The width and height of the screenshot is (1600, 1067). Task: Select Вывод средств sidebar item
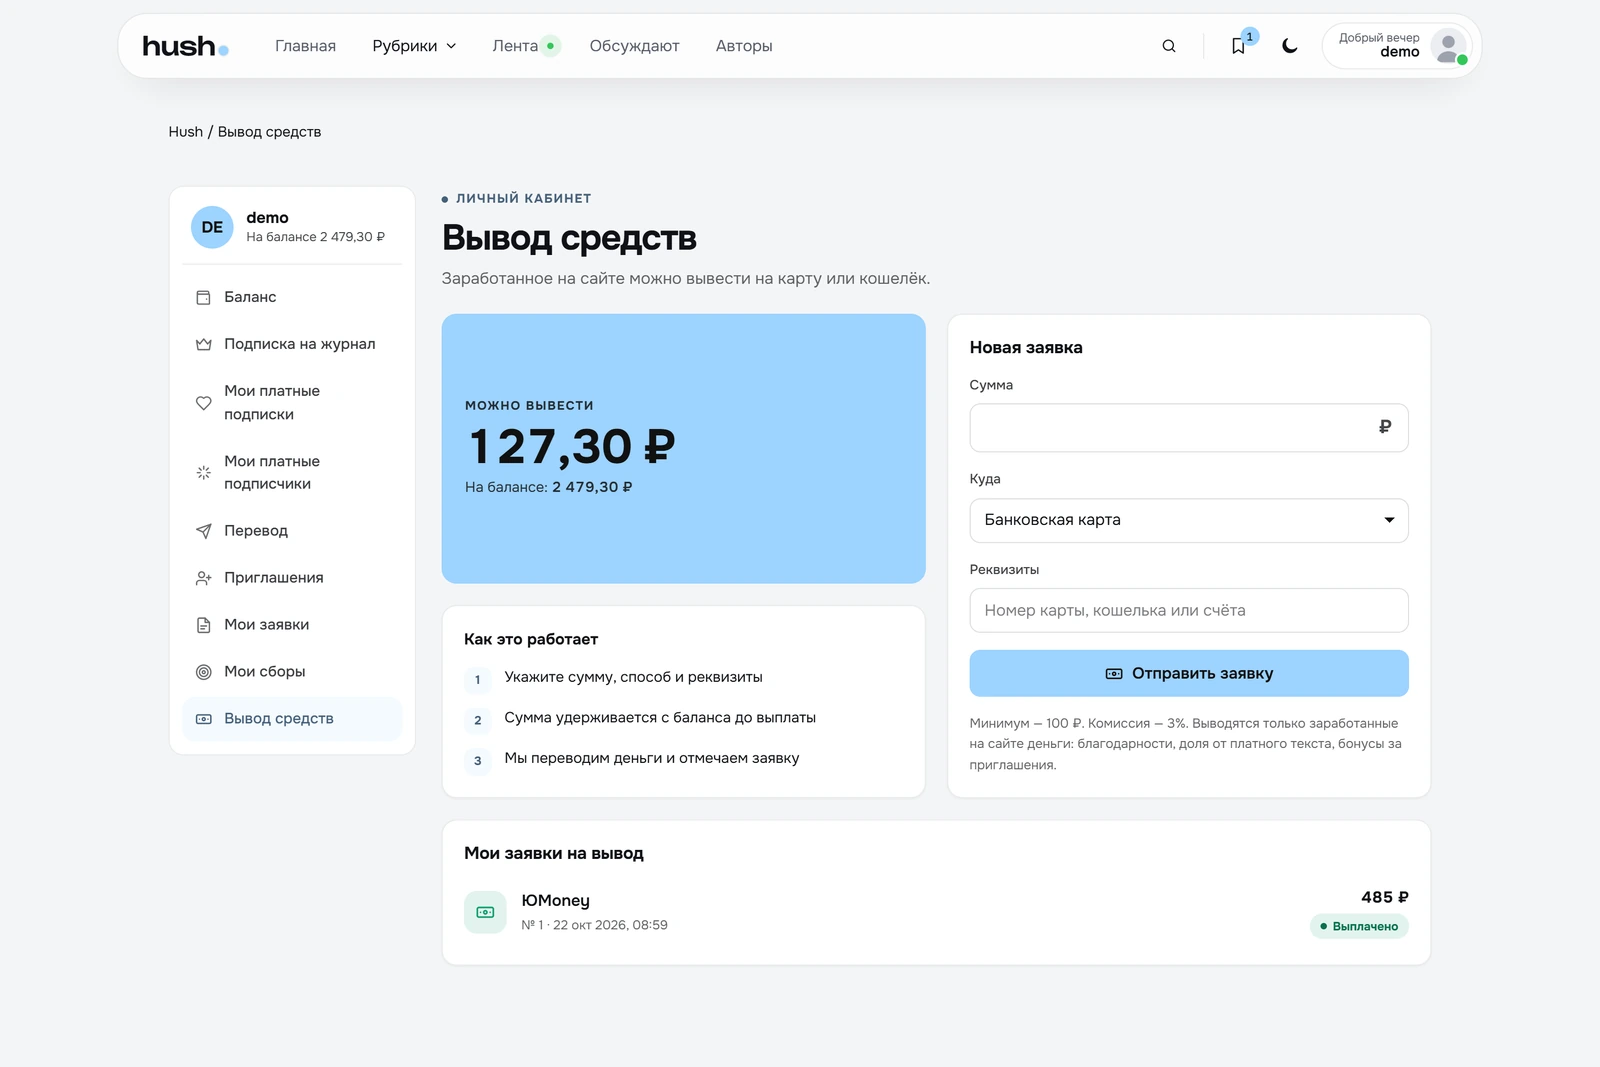[x=292, y=719]
